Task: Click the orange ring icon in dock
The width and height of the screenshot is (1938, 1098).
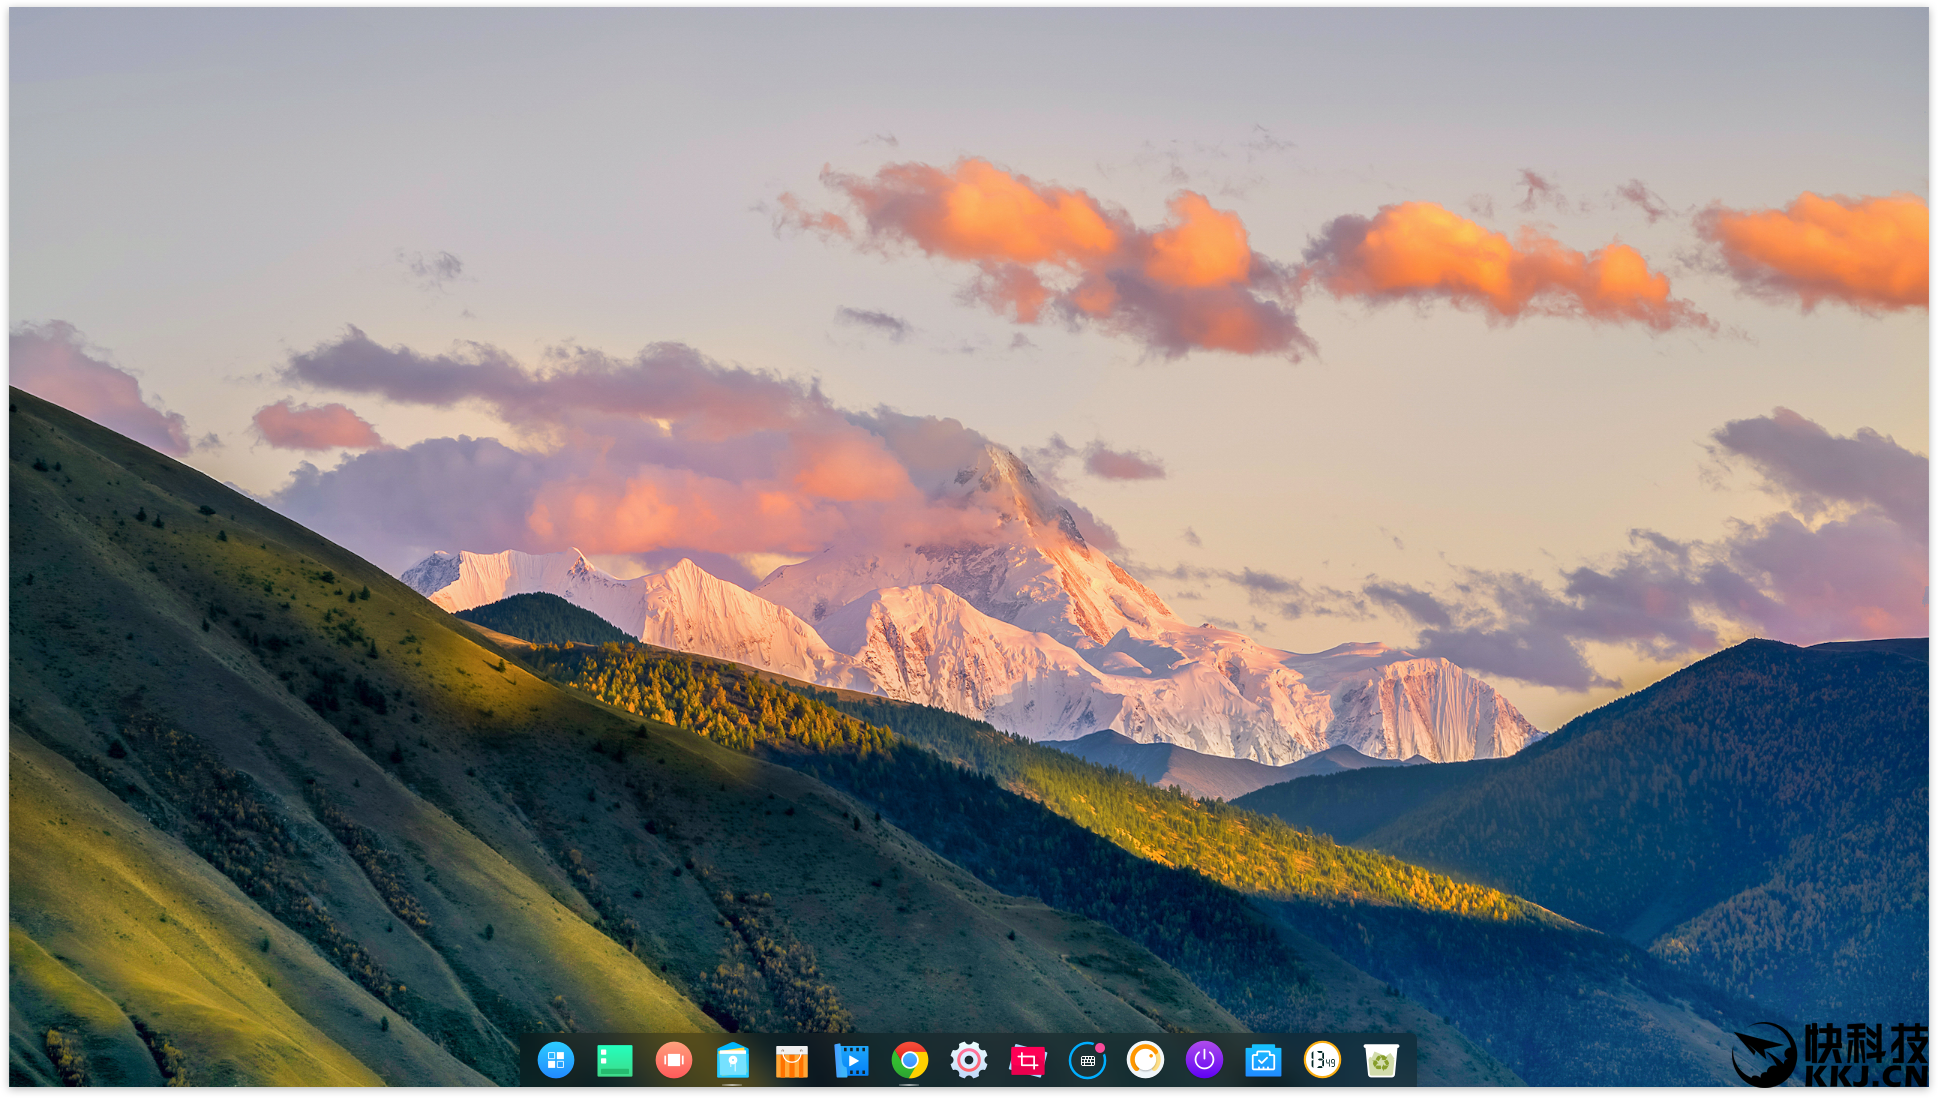Action: point(1146,1060)
